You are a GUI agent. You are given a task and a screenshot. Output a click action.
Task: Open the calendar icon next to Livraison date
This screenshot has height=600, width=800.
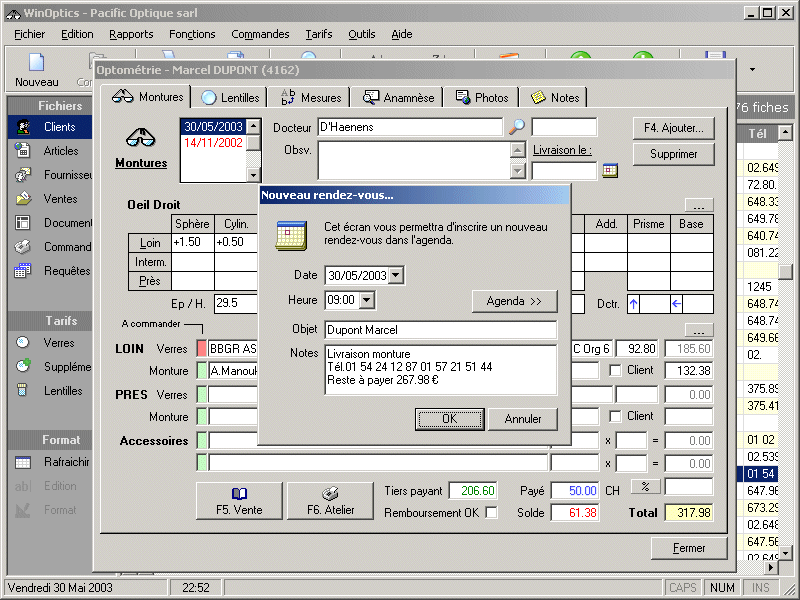pyautogui.click(x=610, y=171)
